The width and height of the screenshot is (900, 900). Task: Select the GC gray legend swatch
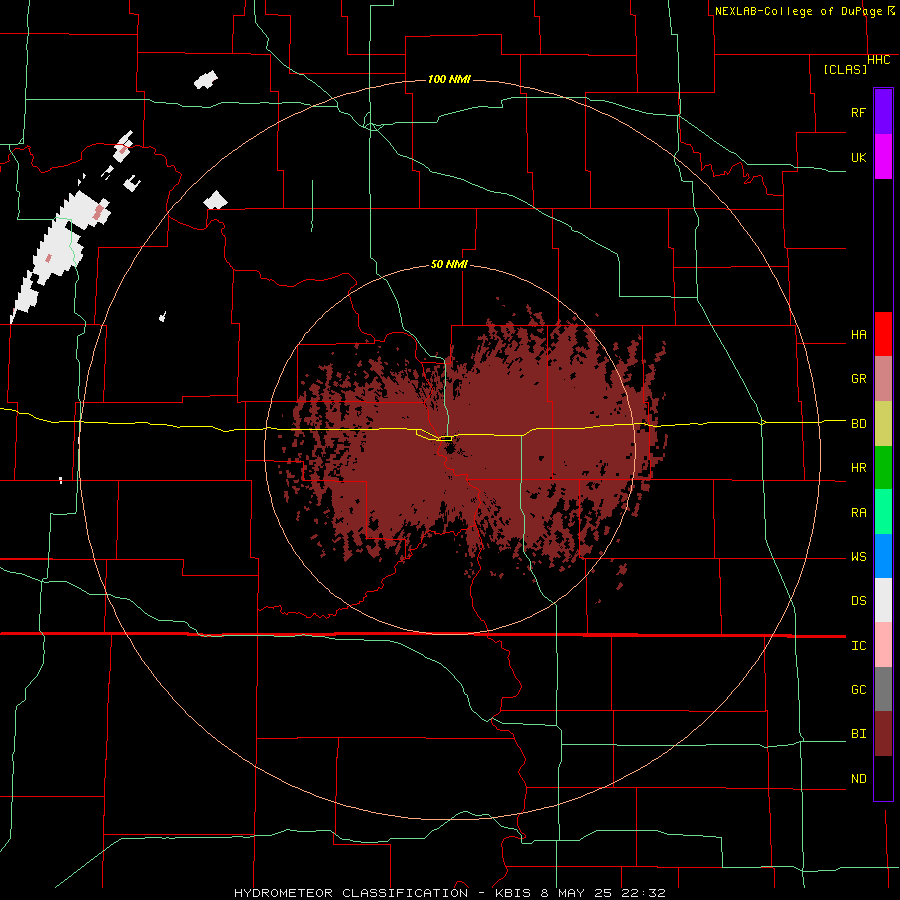point(883,689)
